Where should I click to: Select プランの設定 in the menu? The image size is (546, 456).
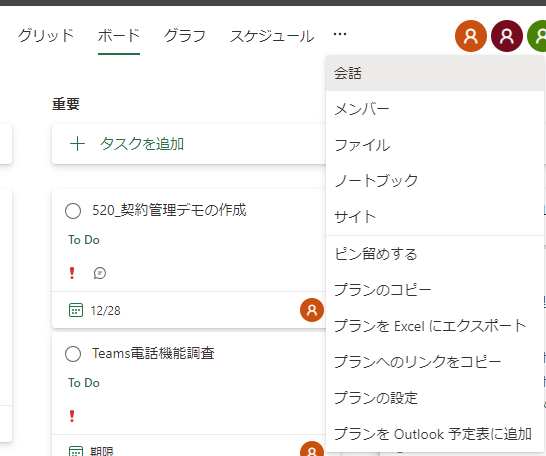435,398
